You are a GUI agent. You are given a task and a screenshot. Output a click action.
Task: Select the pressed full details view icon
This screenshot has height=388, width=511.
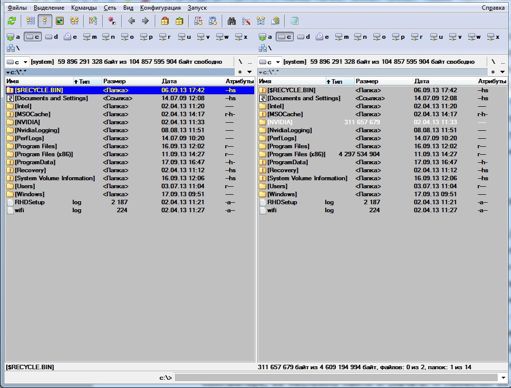coord(45,21)
